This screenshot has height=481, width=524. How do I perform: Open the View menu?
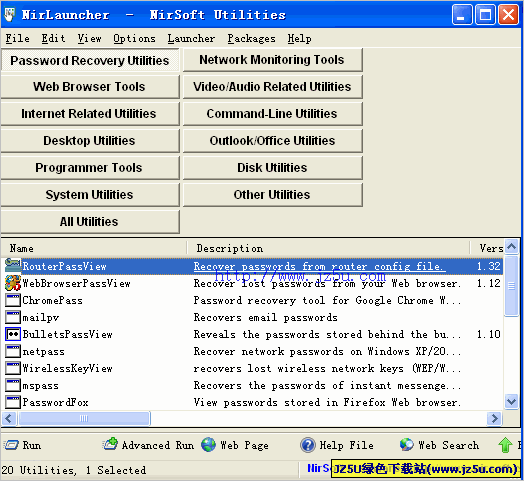(x=89, y=38)
